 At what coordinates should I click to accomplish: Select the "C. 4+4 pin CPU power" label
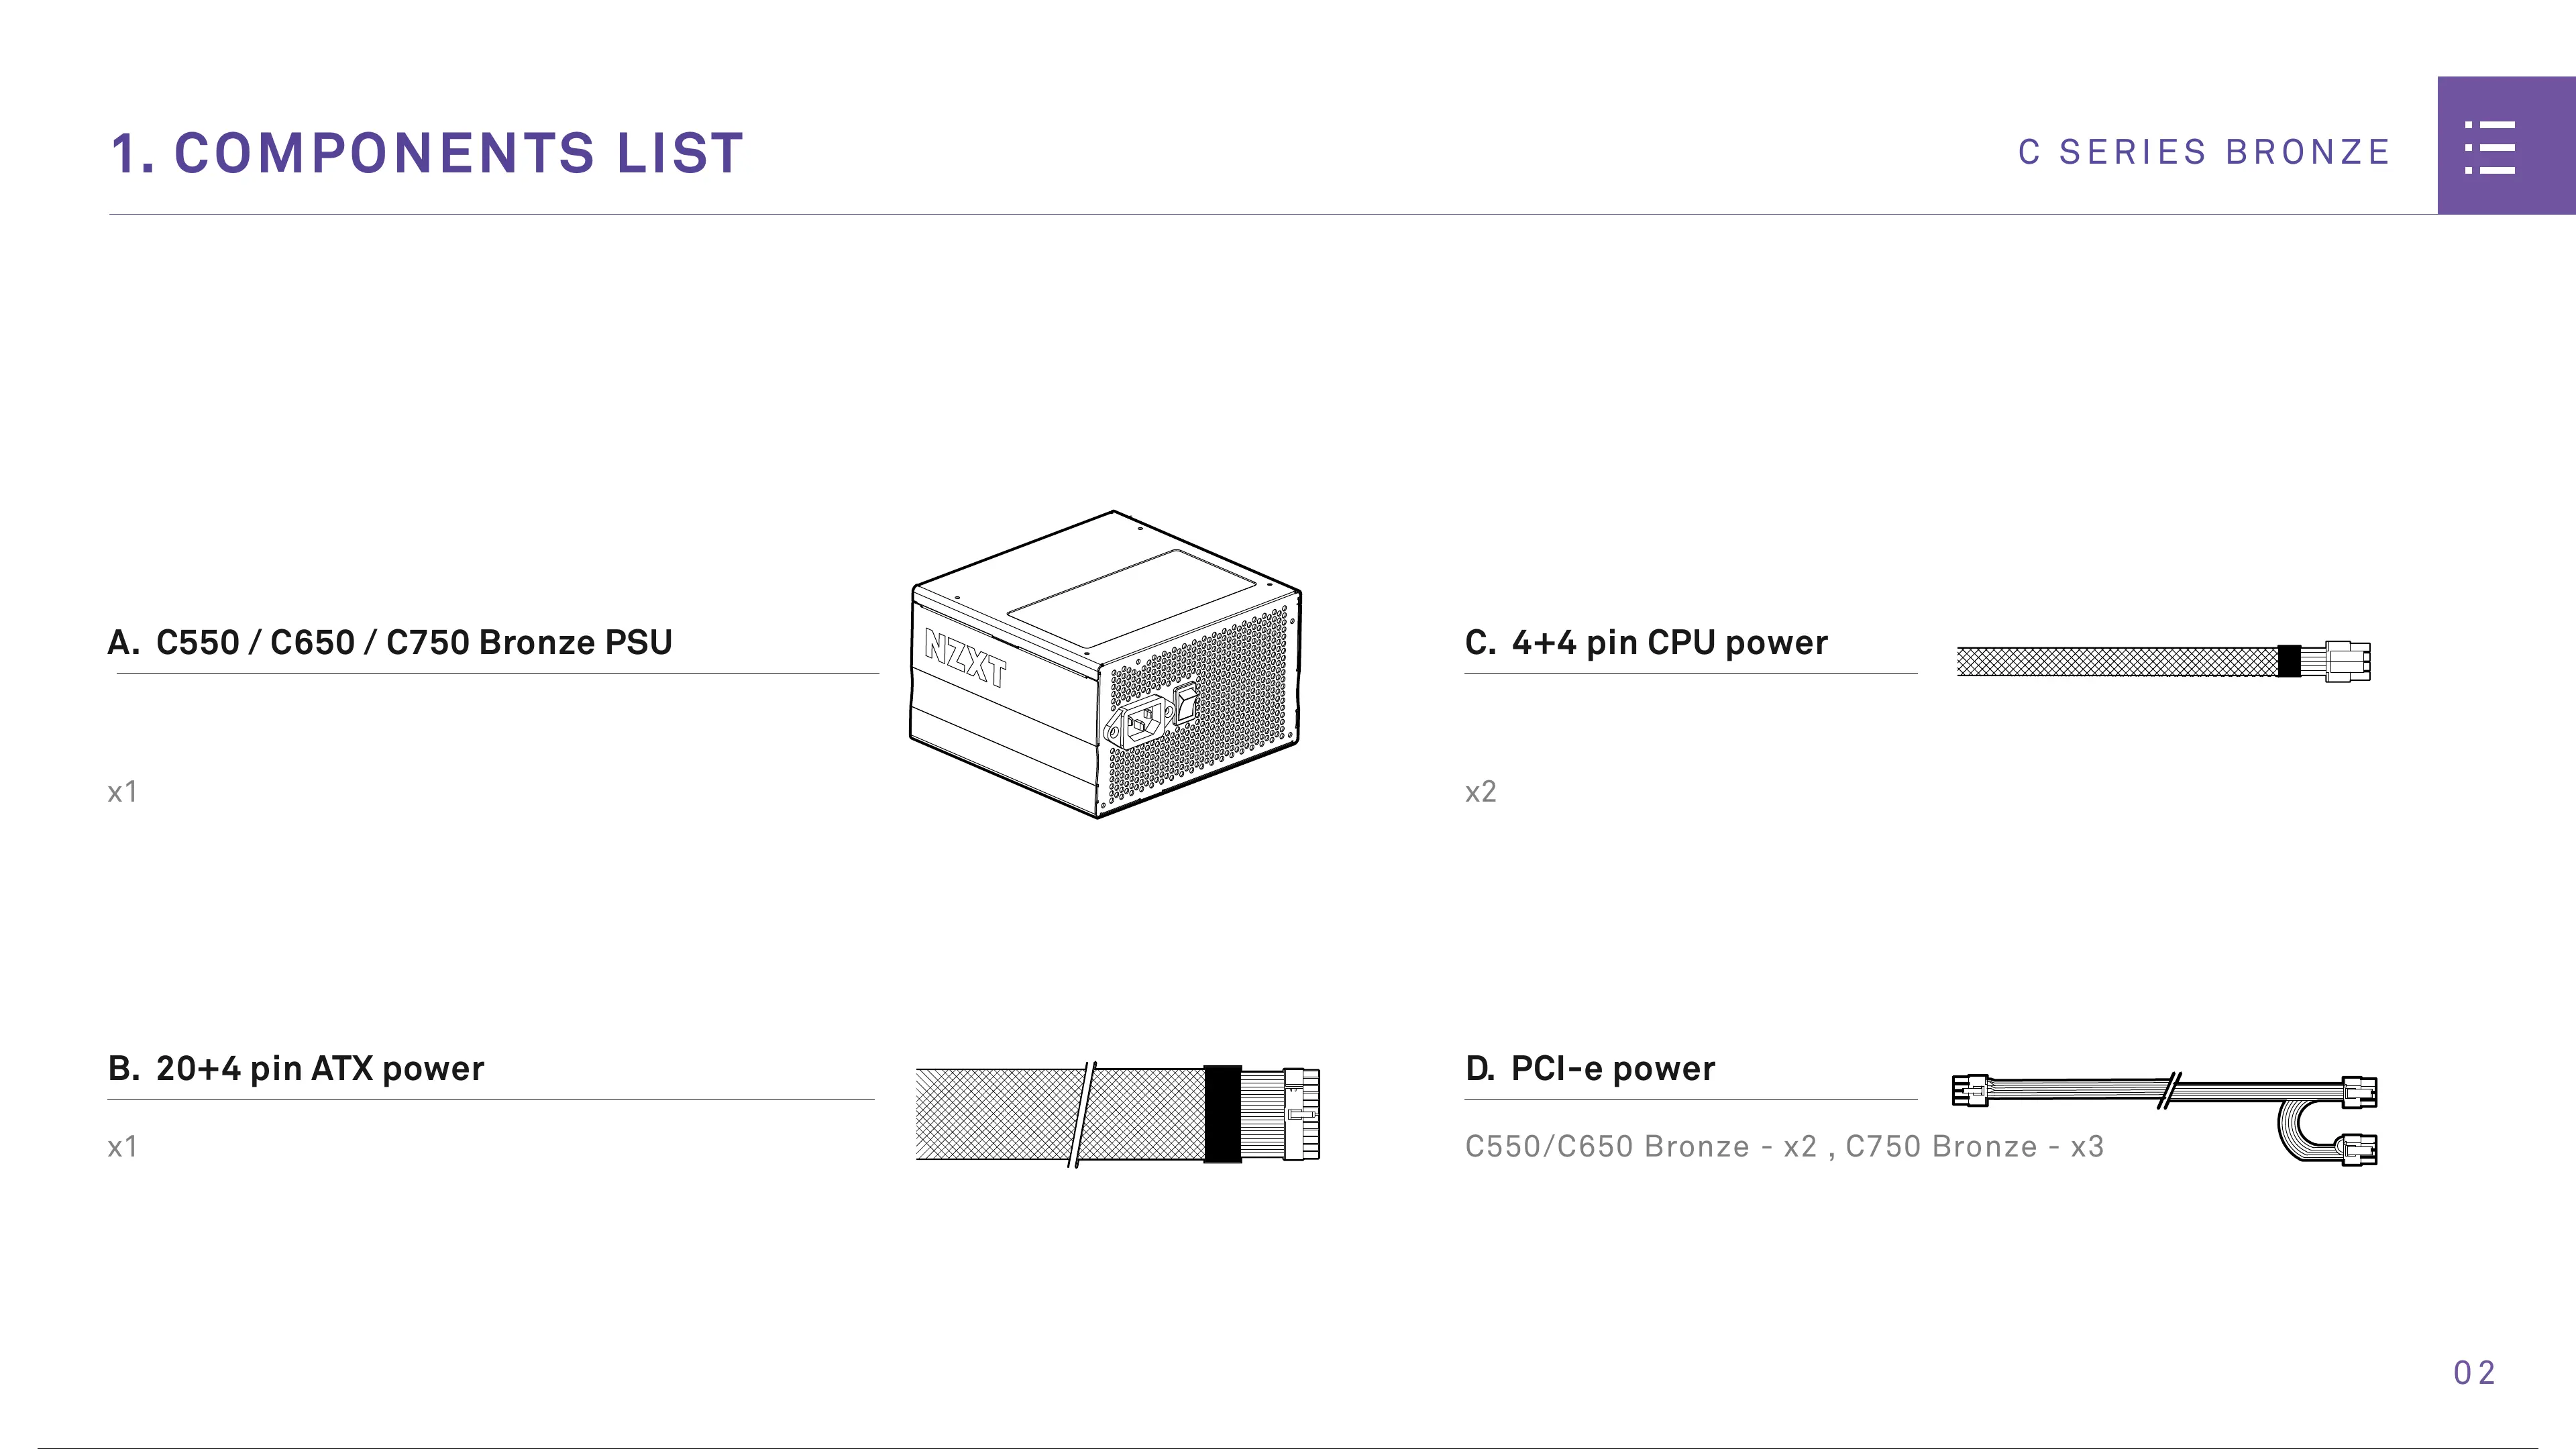[x=1646, y=642]
